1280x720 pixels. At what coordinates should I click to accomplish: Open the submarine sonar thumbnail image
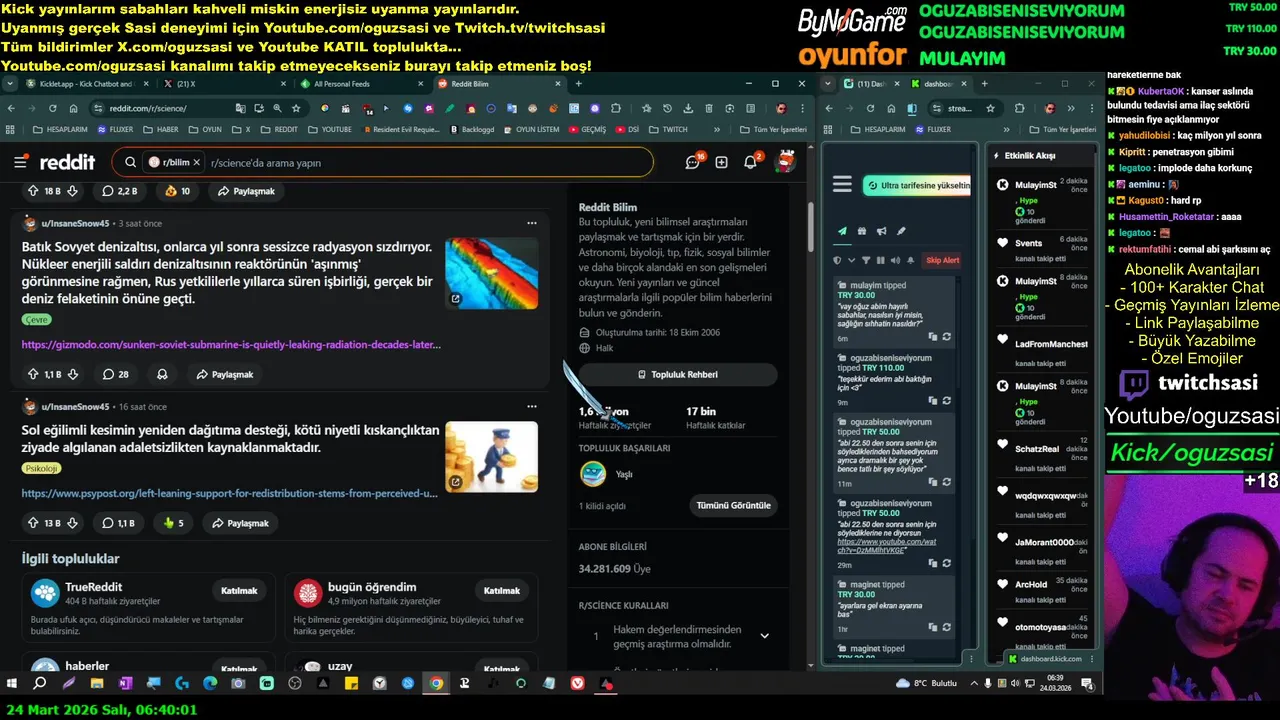point(492,272)
